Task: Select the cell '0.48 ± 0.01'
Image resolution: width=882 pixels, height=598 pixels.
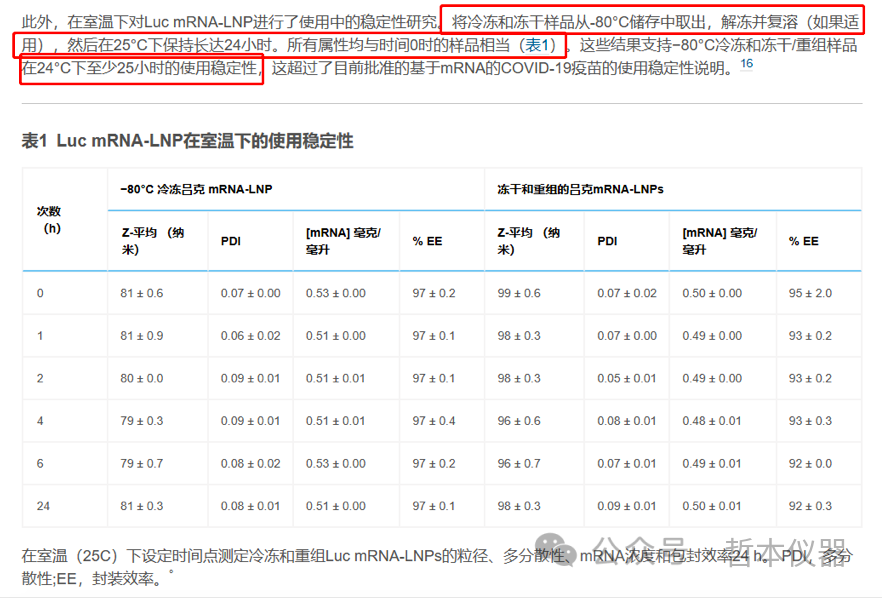Action: [x=712, y=421]
